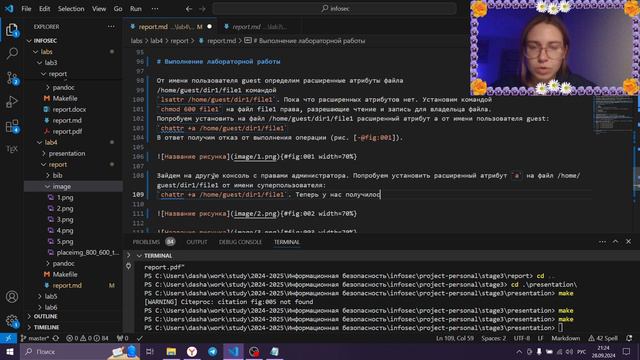Open the Manage settings gear
The width and height of the screenshot is (640, 360).
click(x=12, y=321)
